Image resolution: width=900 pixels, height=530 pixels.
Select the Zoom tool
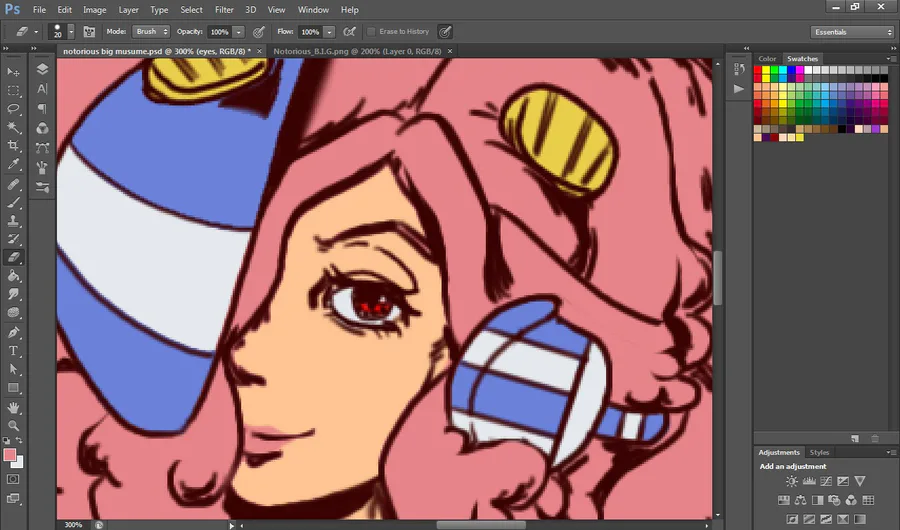point(13,426)
